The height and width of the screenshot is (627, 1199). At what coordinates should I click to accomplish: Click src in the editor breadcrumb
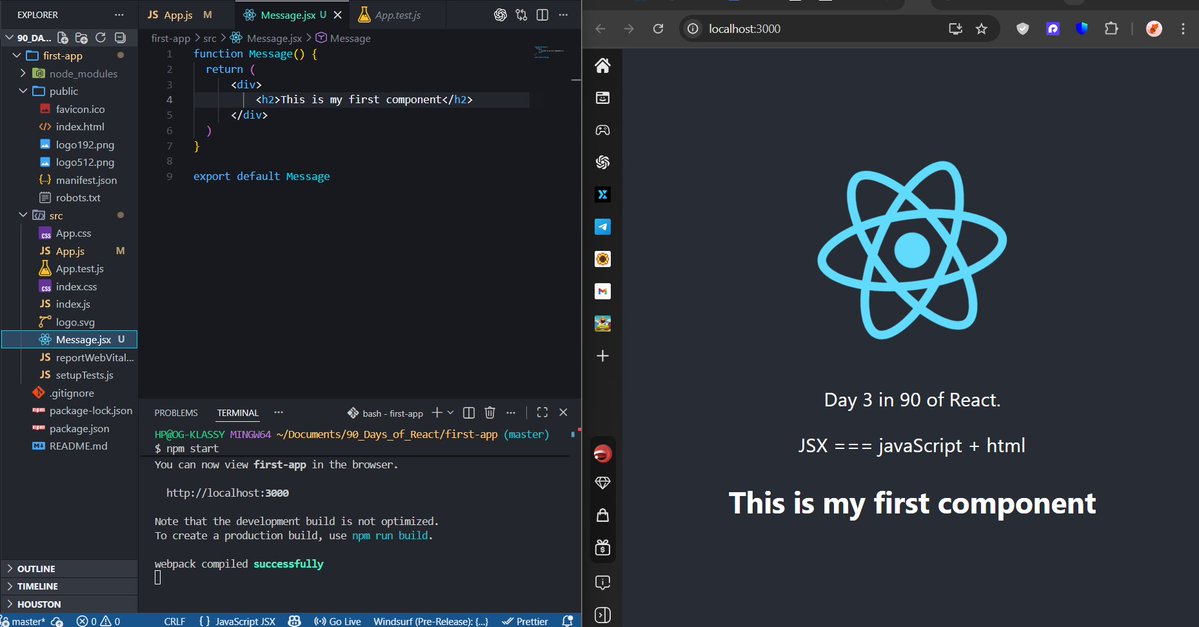click(x=210, y=37)
